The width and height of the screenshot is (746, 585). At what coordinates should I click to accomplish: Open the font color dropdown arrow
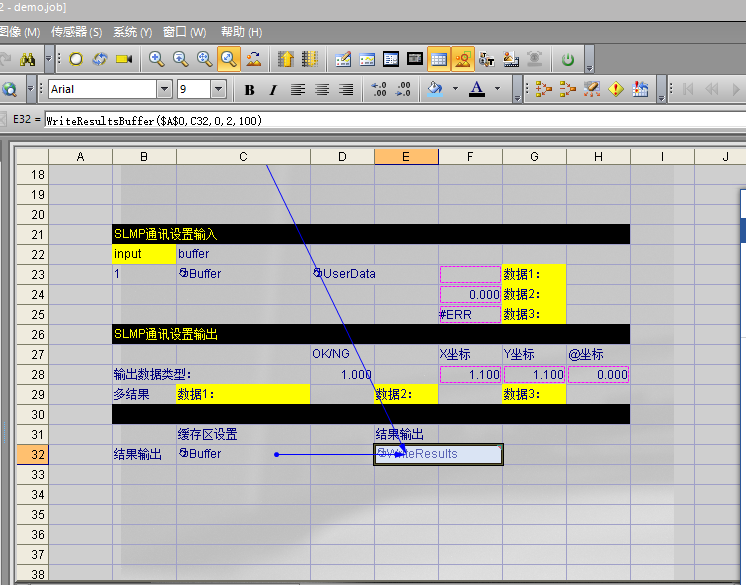[498, 89]
